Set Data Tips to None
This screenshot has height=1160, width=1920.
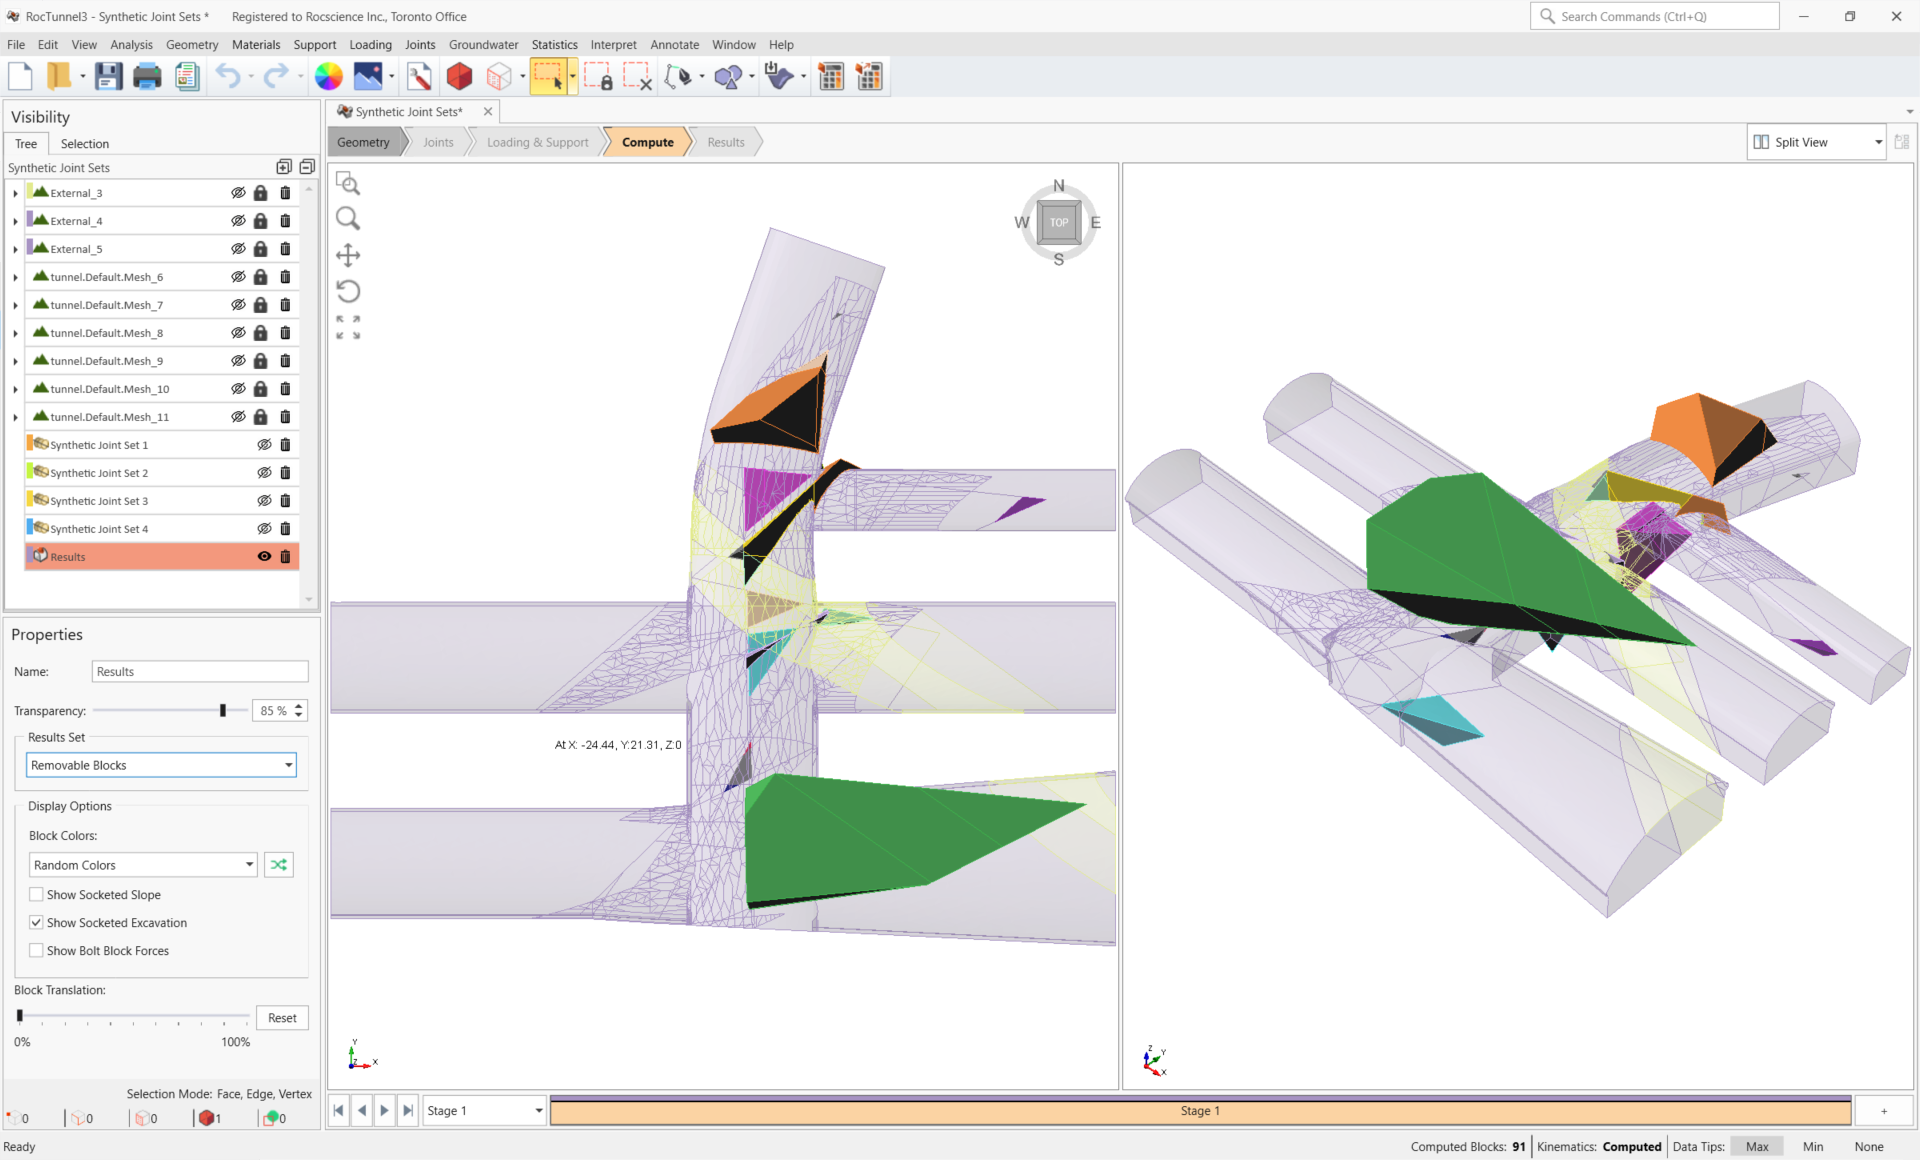pyautogui.click(x=1868, y=1147)
